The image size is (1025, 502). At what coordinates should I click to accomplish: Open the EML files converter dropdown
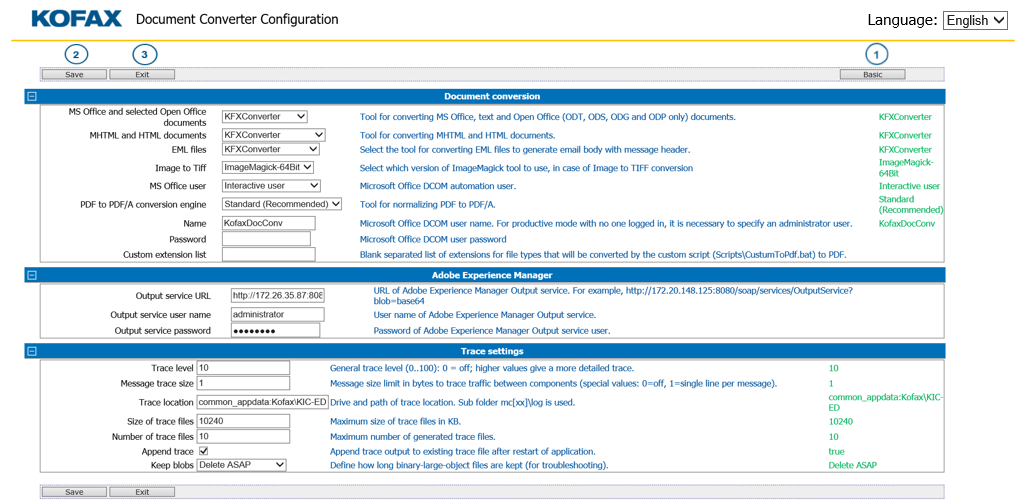coord(270,150)
